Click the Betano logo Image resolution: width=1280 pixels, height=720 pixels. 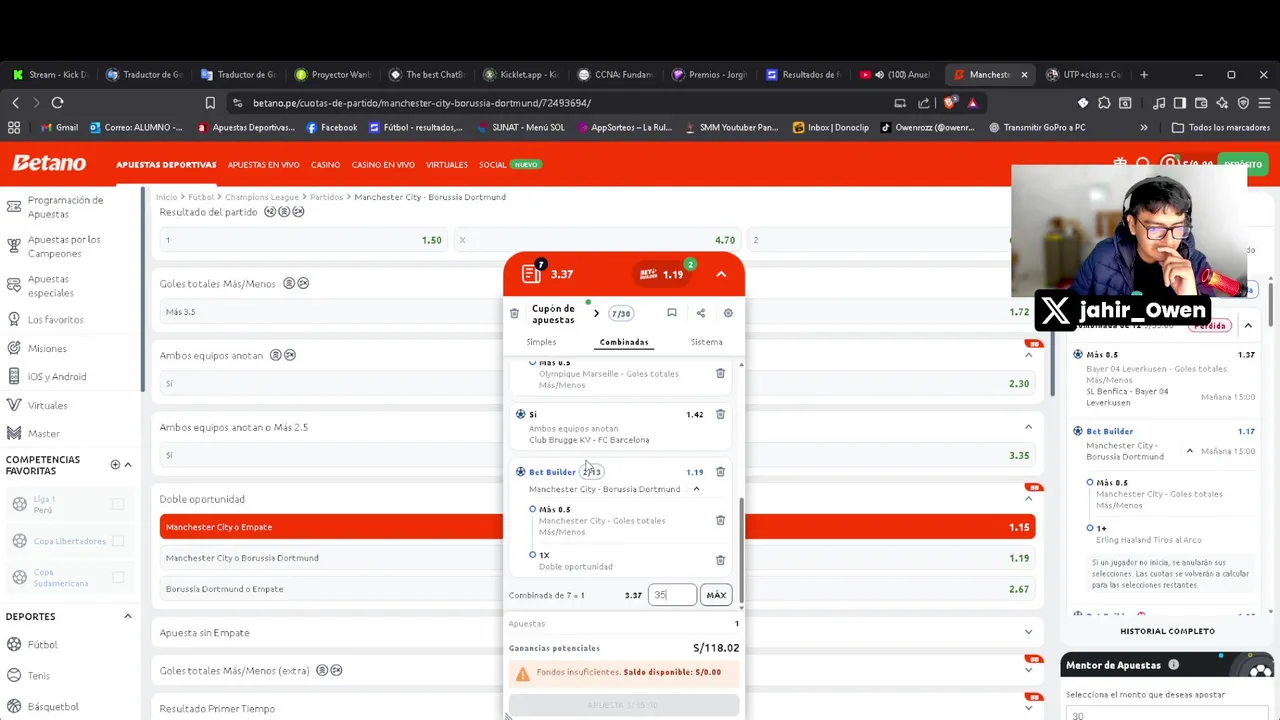pos(49,164)
